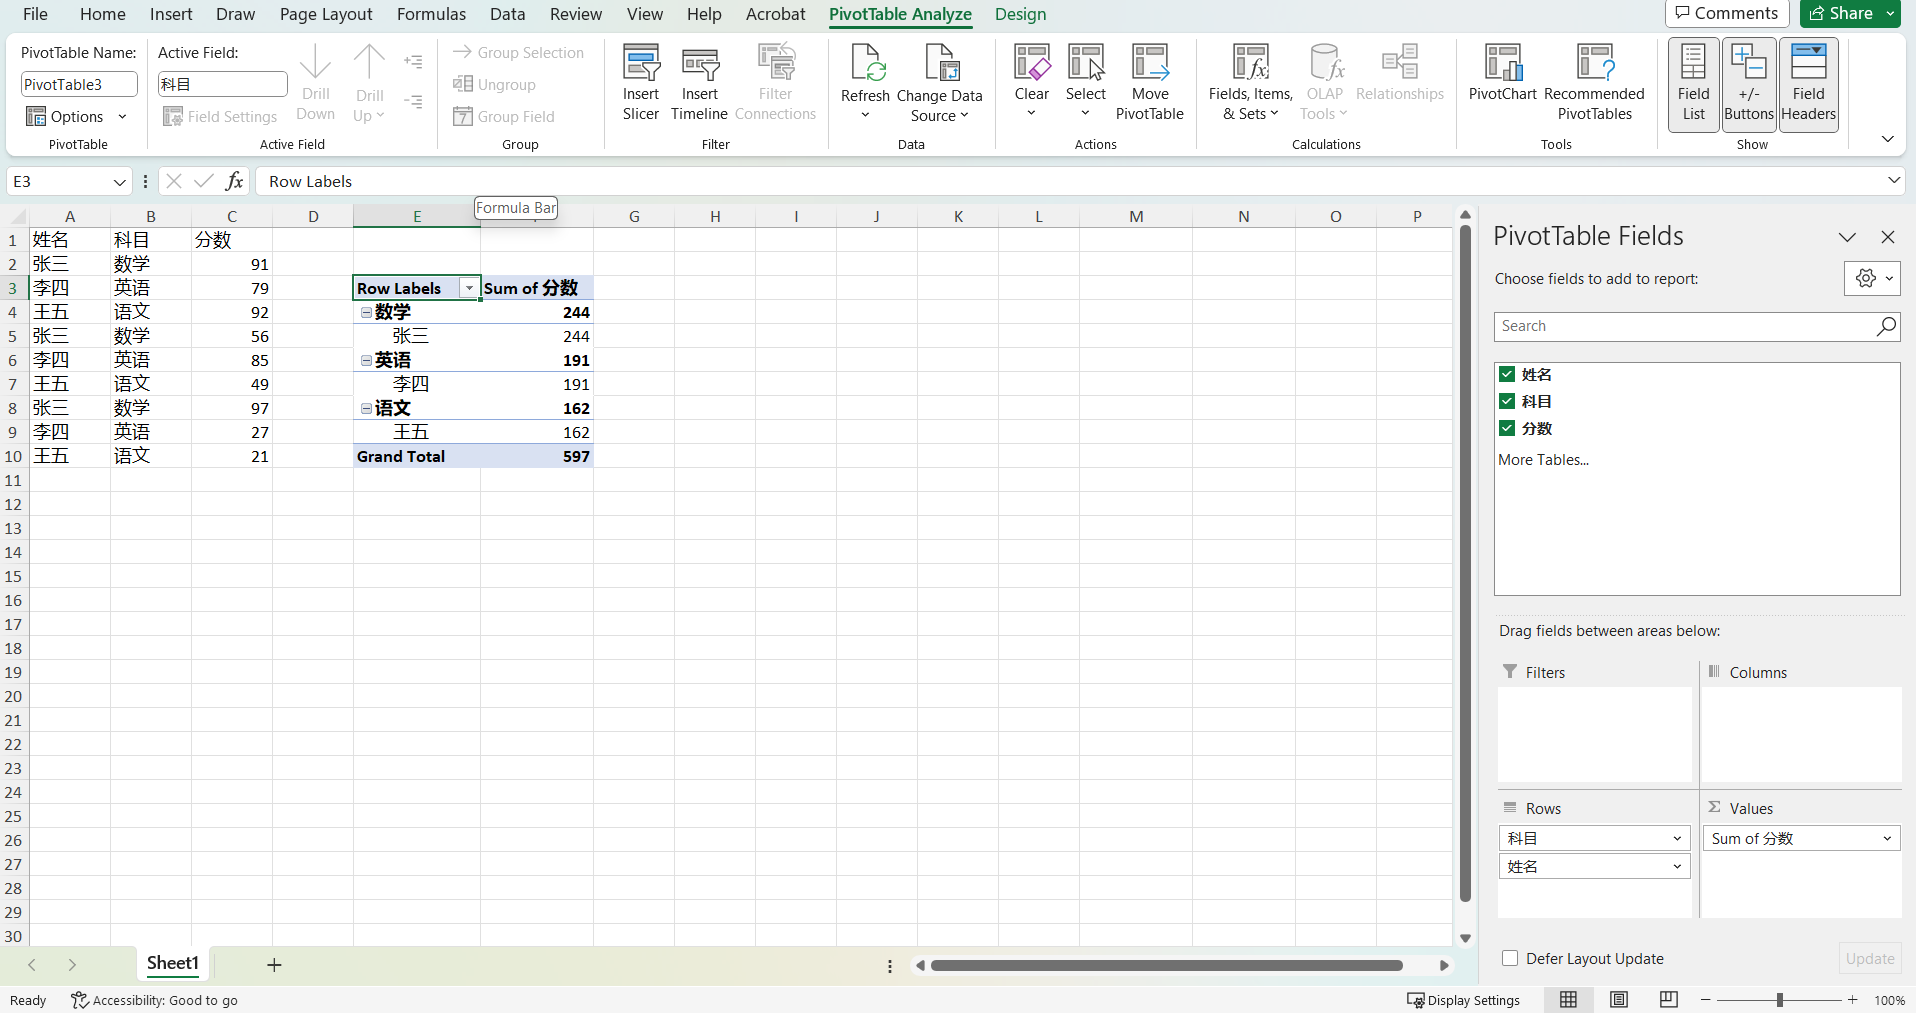The width and height of the screenshot is (1916, 1014).
Task: Switch to the Data tab
Action: 508,14
